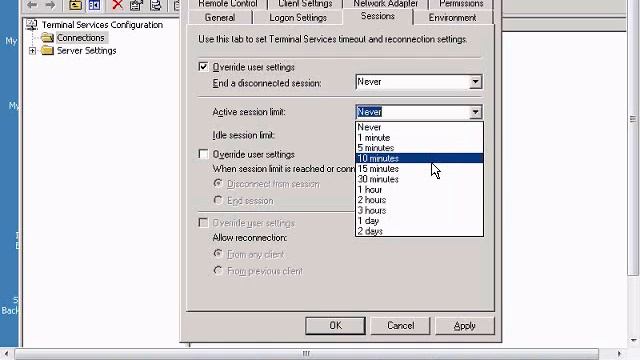Switch to the Permissions tab
This screenshot has height=360, width=640.
[461, 4]
